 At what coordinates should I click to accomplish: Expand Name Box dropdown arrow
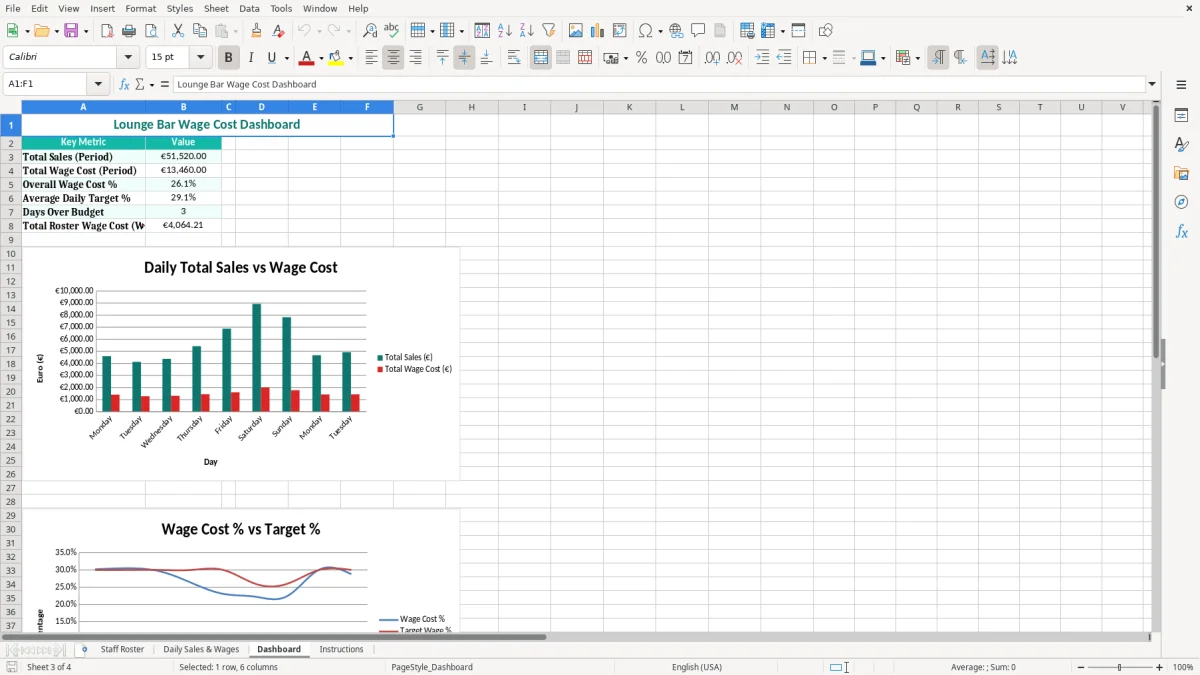98,85
